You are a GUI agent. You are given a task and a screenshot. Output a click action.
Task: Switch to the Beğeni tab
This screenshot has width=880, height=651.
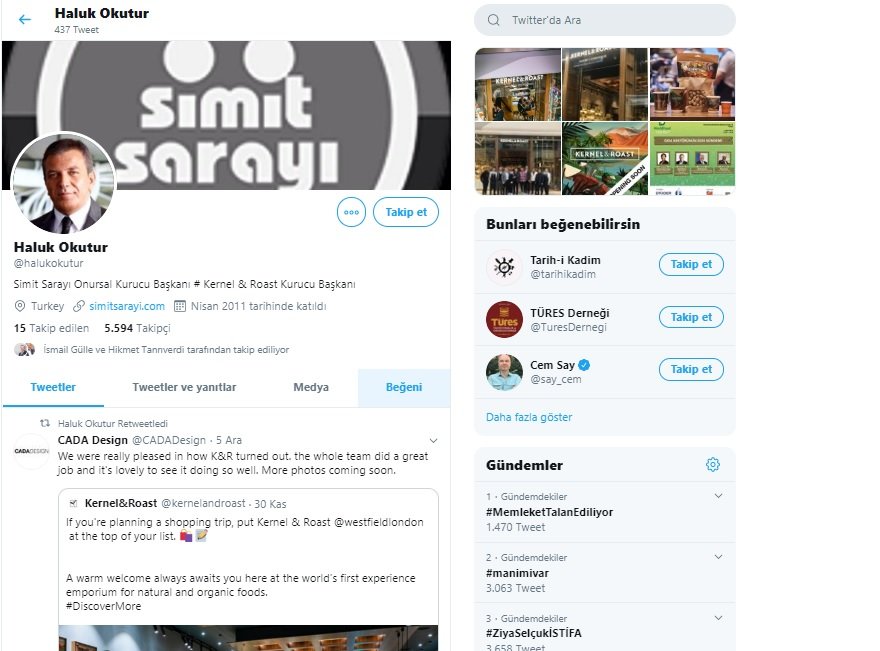tap(404, 387)
